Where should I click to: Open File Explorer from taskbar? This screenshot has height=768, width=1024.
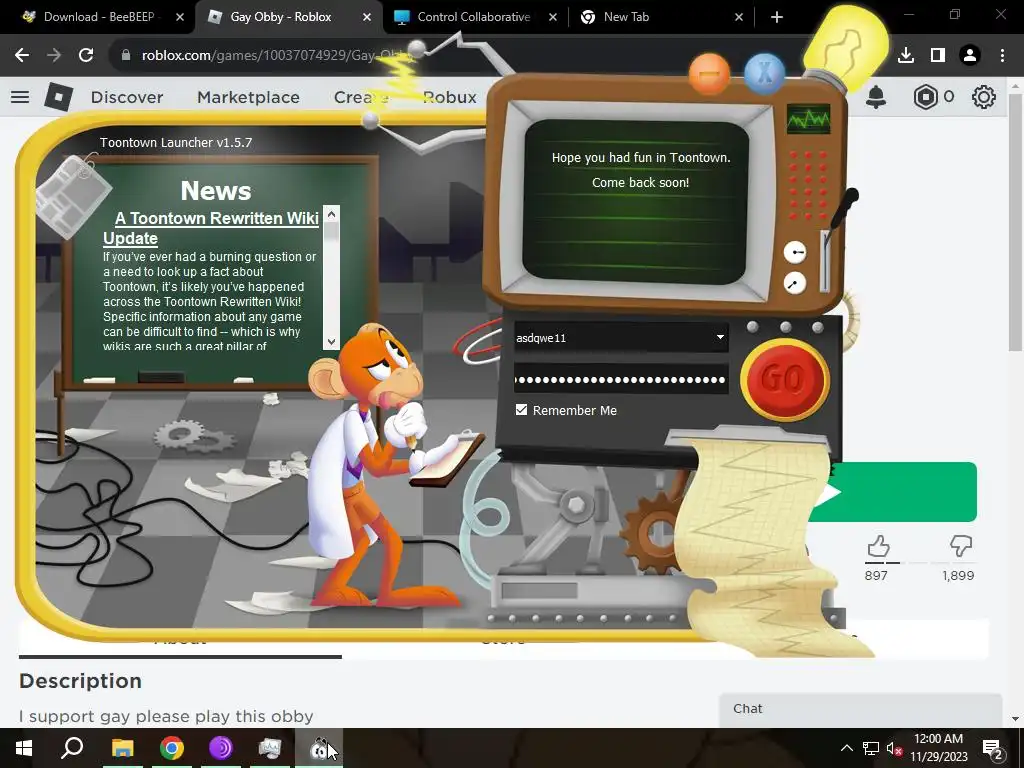click(x=122, y=748)
